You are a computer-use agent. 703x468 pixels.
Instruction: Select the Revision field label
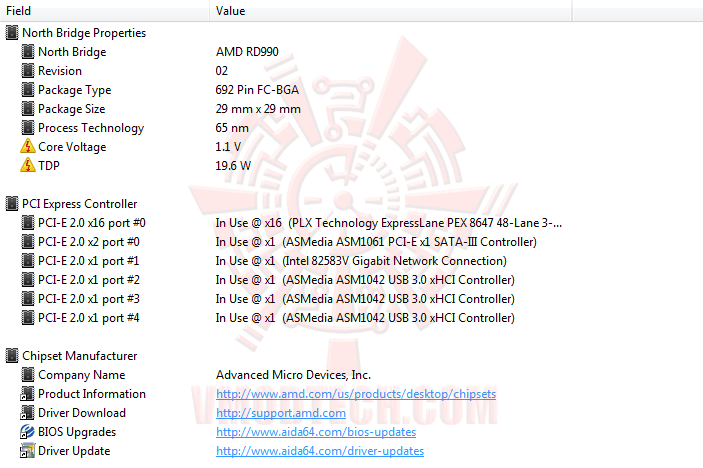[60, 70]
